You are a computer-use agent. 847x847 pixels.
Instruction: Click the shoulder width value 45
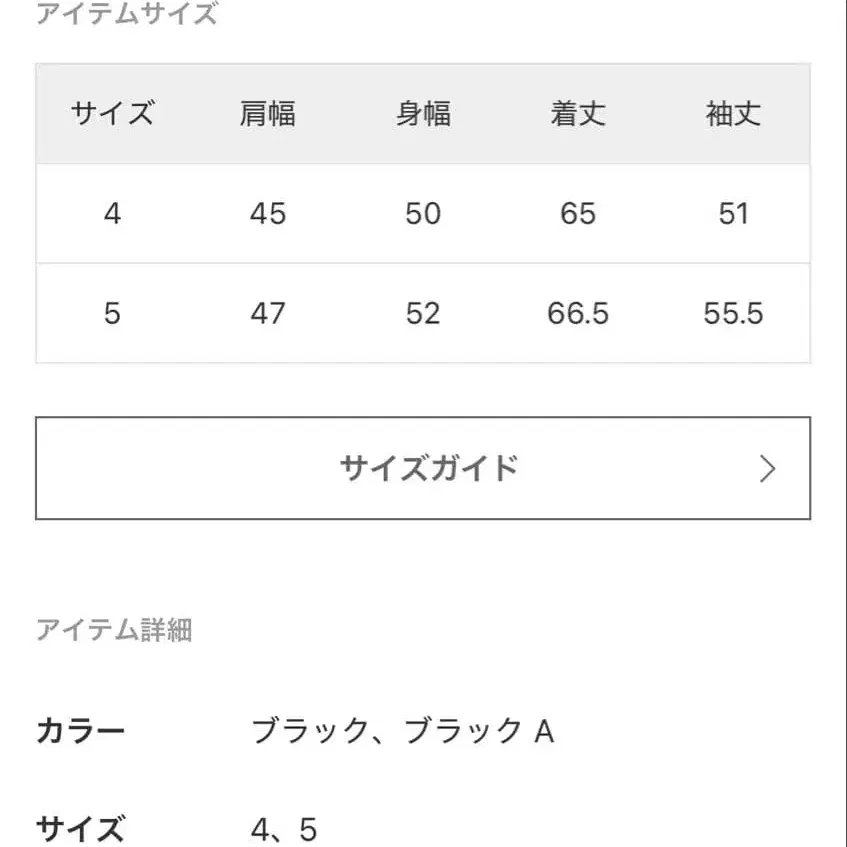pyautogui.click(x=267, y=213)
